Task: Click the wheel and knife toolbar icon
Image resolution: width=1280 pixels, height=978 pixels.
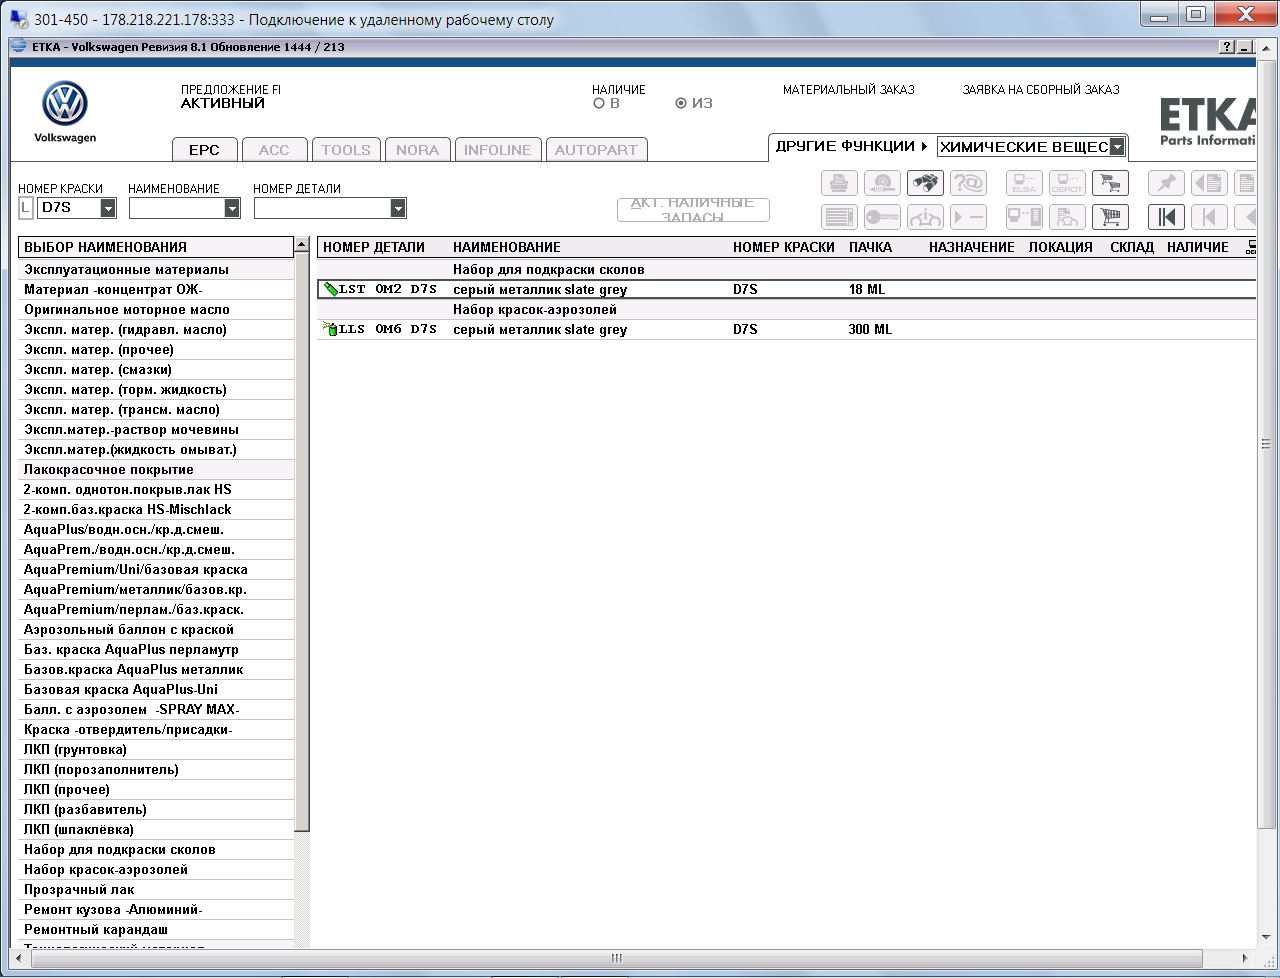Action: (x=883, y=183)
